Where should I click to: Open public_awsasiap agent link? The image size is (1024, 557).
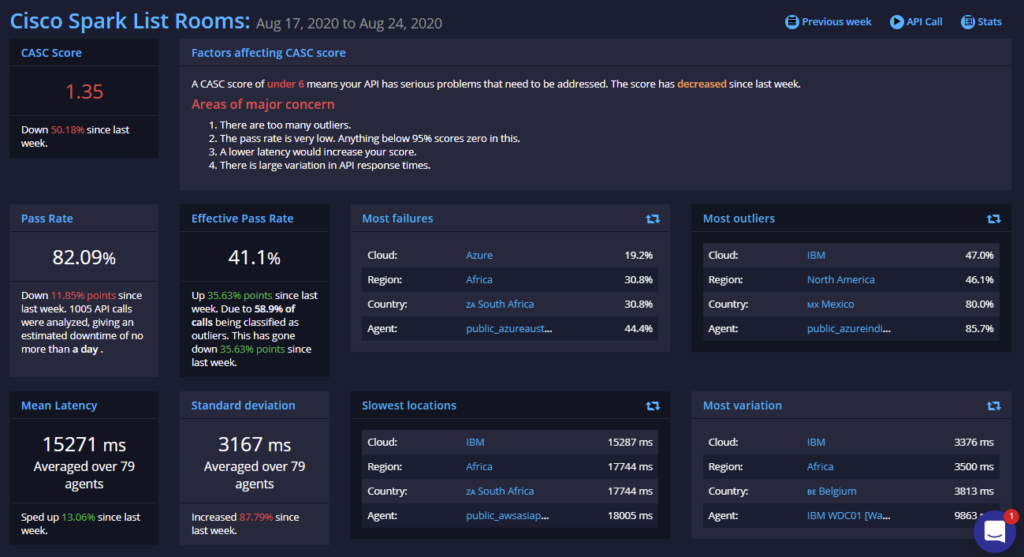pyautogui.click(x=507, y=515)
